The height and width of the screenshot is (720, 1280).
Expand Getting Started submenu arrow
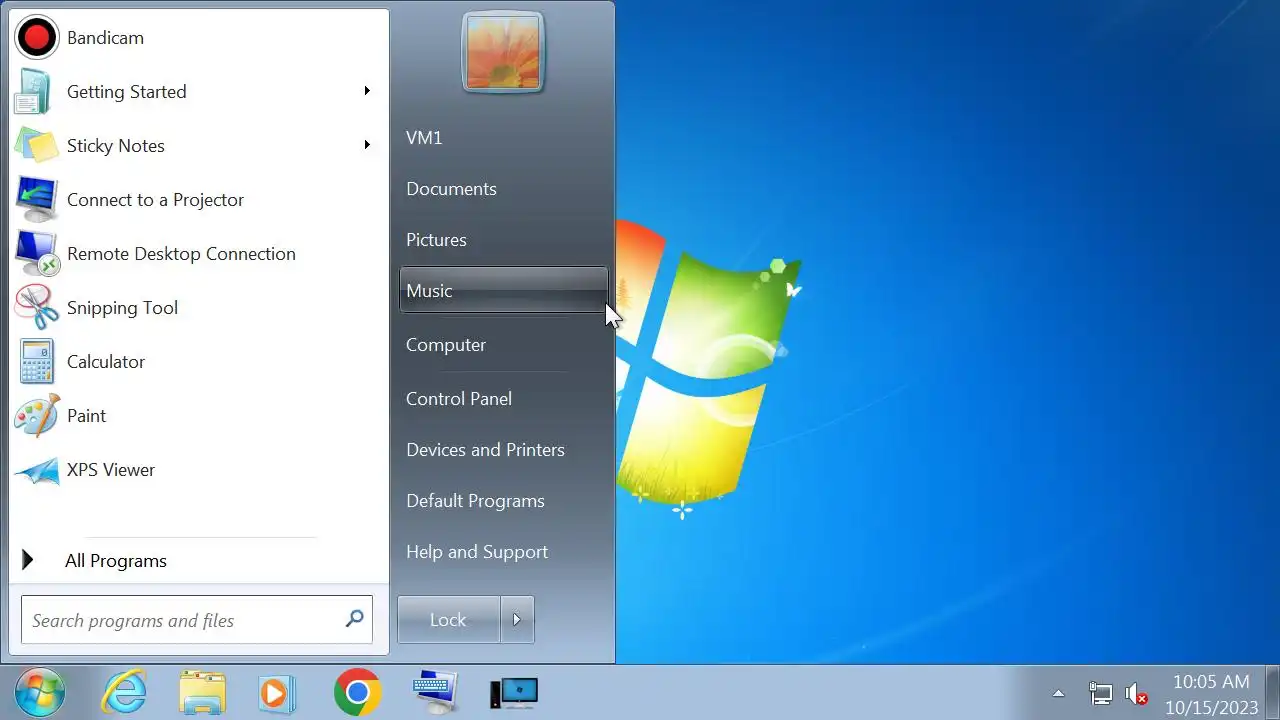(x=367, y=91)
